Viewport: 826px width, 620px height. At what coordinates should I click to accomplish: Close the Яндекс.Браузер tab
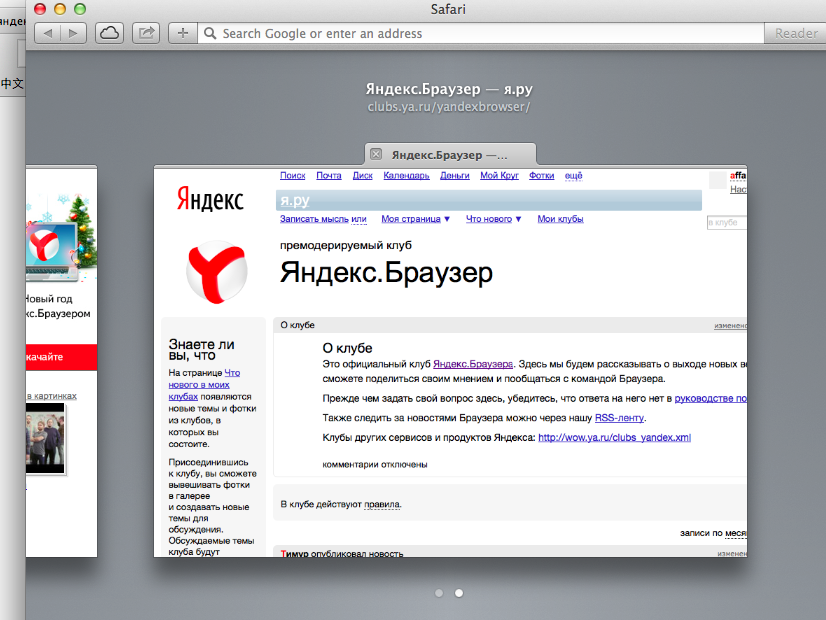click(x=376, y=154)
